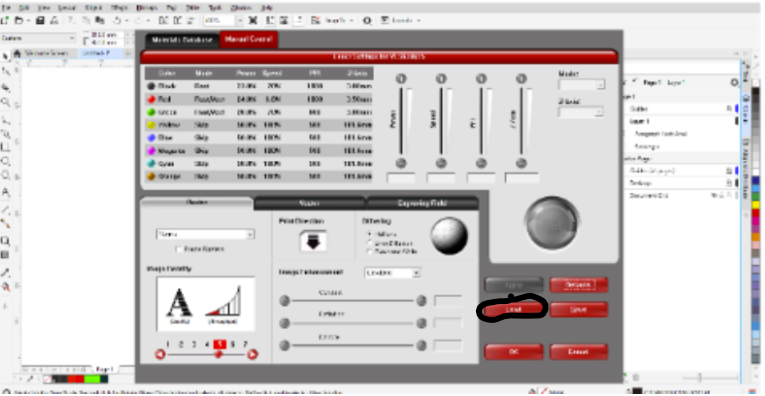Switch to the Materials Database tab
The image size is (765, 396).
pos(182,40)
